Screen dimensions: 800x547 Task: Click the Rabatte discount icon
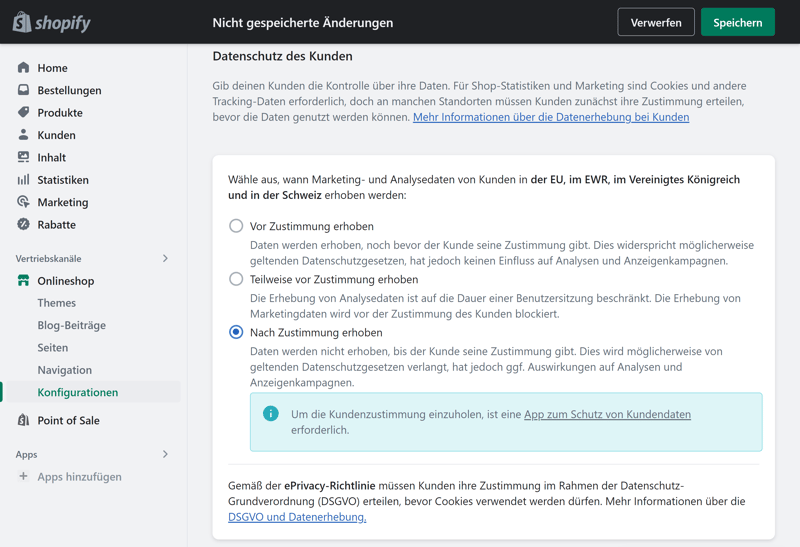tap(23, 225)
